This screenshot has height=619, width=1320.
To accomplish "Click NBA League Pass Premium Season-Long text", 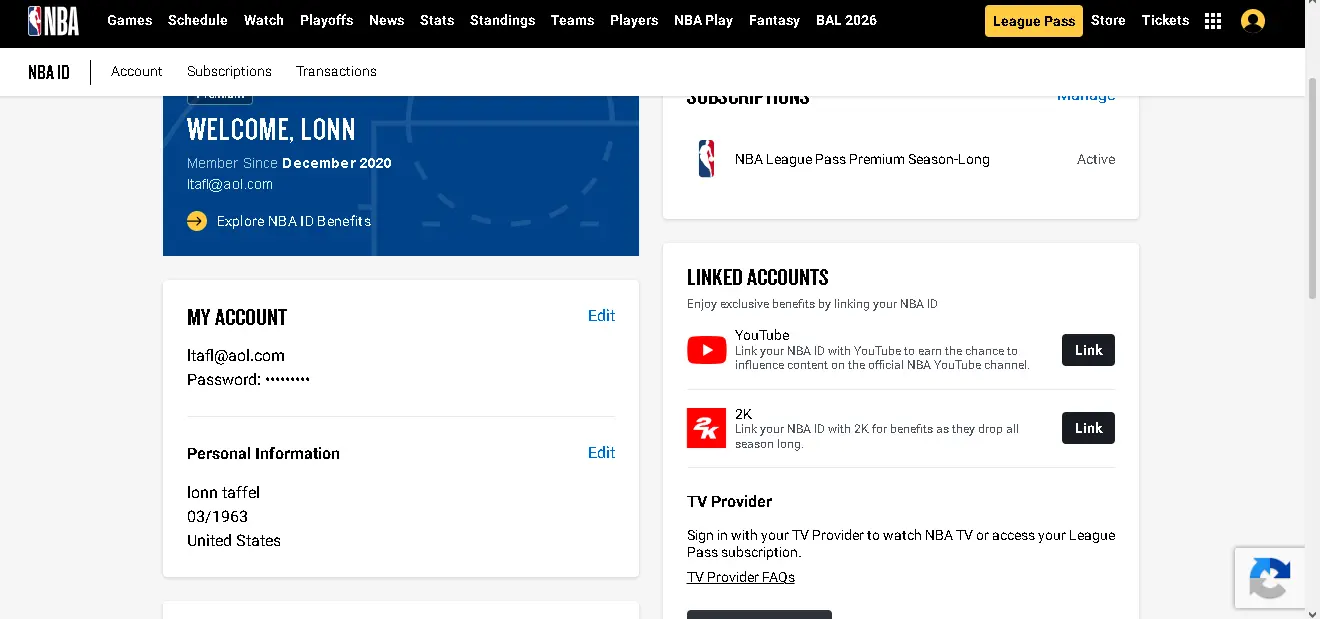I will tap(862, 159).
